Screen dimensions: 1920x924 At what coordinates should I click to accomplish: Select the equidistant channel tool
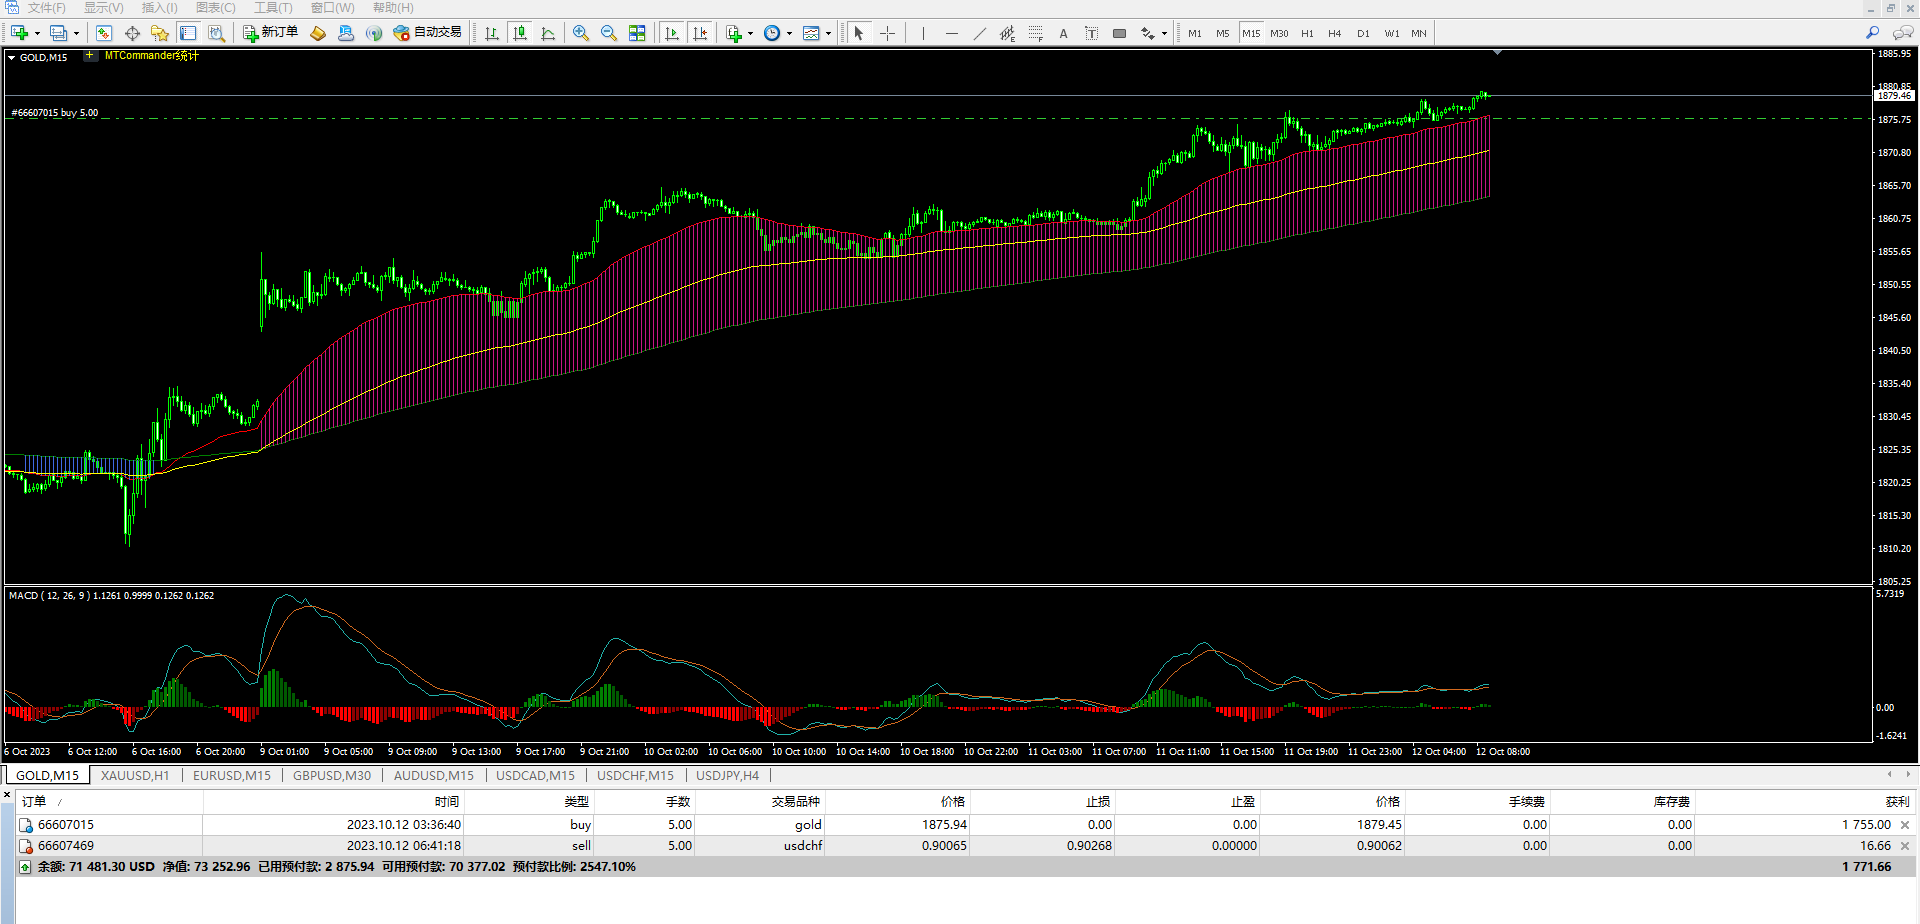[x=1007, y=33]
